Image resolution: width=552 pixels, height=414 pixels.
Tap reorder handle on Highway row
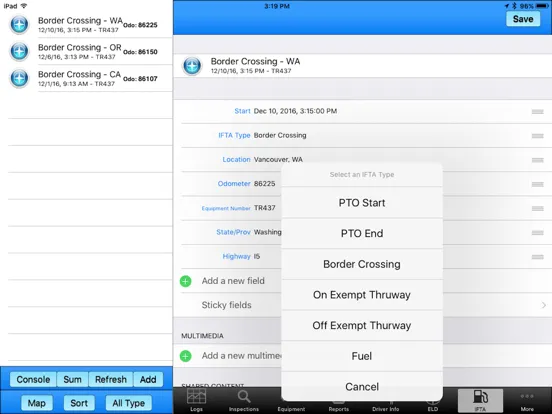click(x=538, y=257)
